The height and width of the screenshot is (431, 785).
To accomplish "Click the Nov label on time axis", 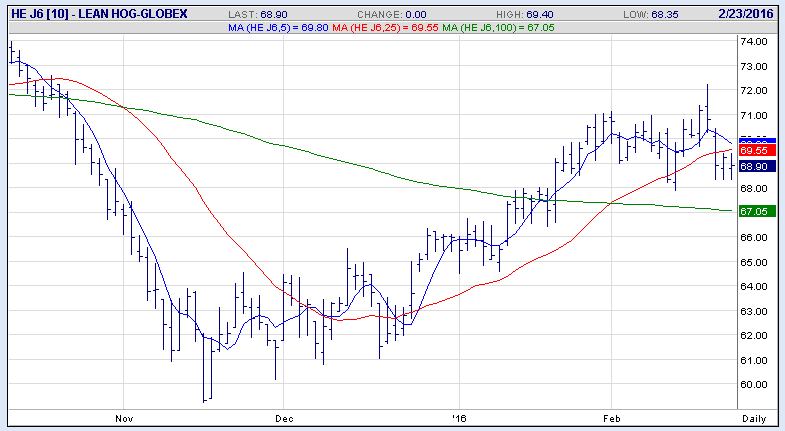I will pyautogui.click(x=124, y=417).
